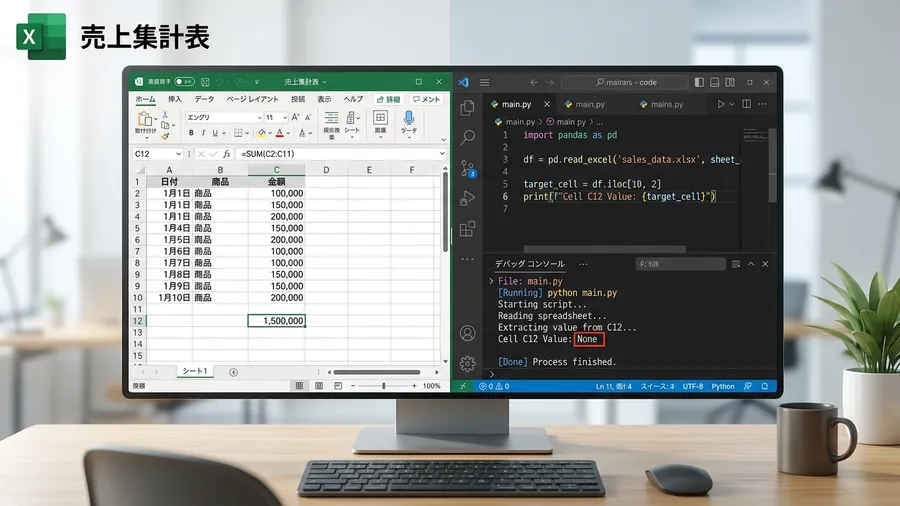Open the Run and Debug icon in activity bar
The width and height of the screenshot is (900, 506).
(x=468, y=198)
